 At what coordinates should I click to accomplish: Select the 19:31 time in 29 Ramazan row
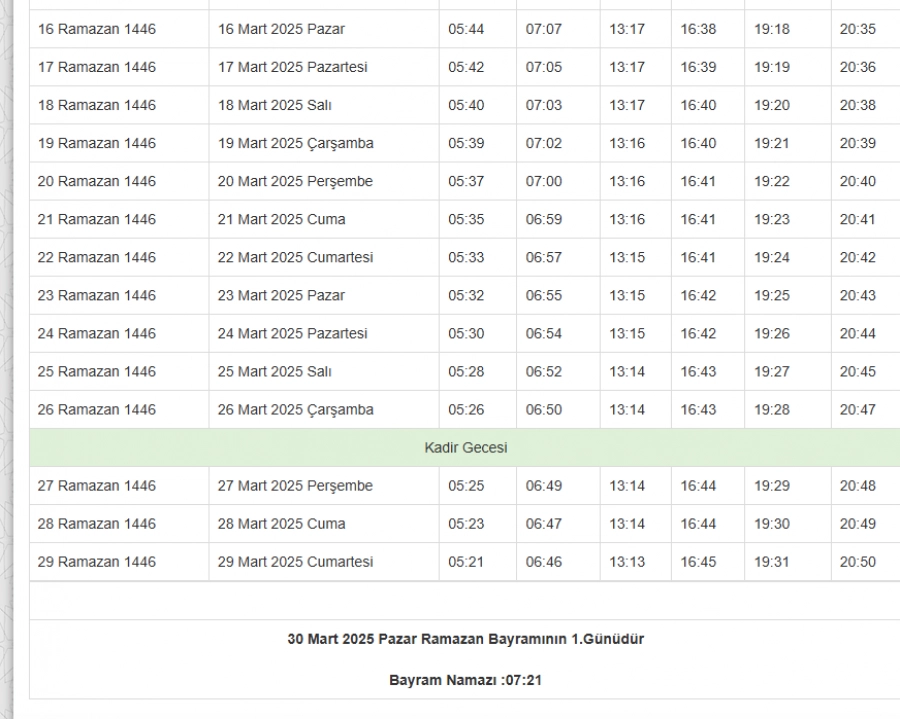coord(771,562)
